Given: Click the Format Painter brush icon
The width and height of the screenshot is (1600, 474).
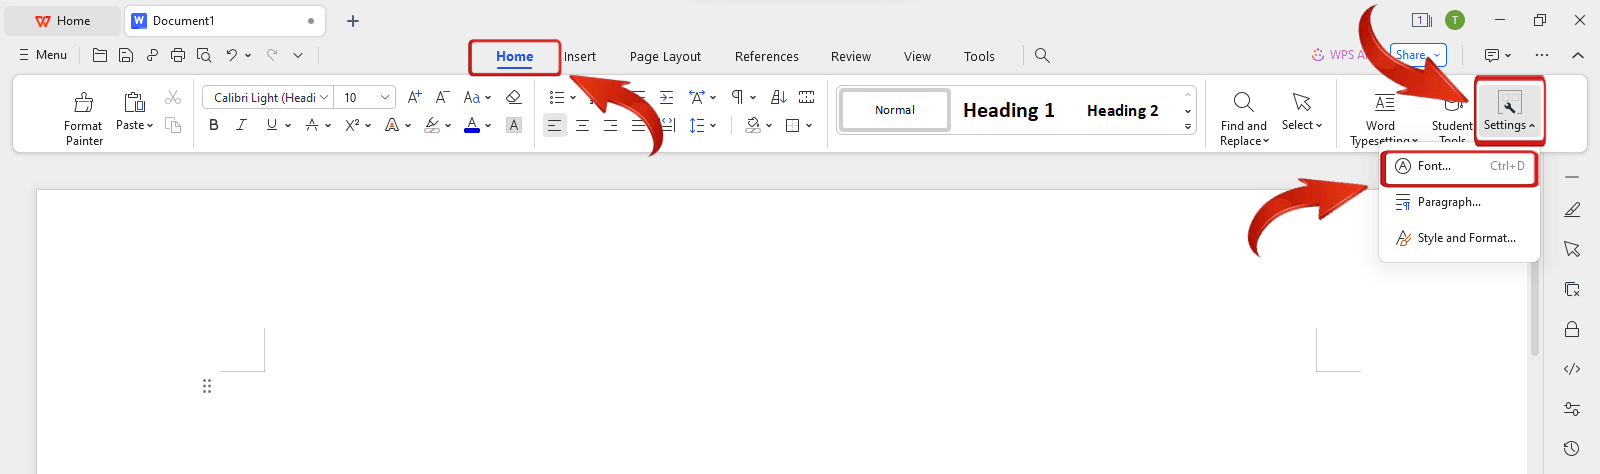Looking at the screenshot, I should [84, 102].
